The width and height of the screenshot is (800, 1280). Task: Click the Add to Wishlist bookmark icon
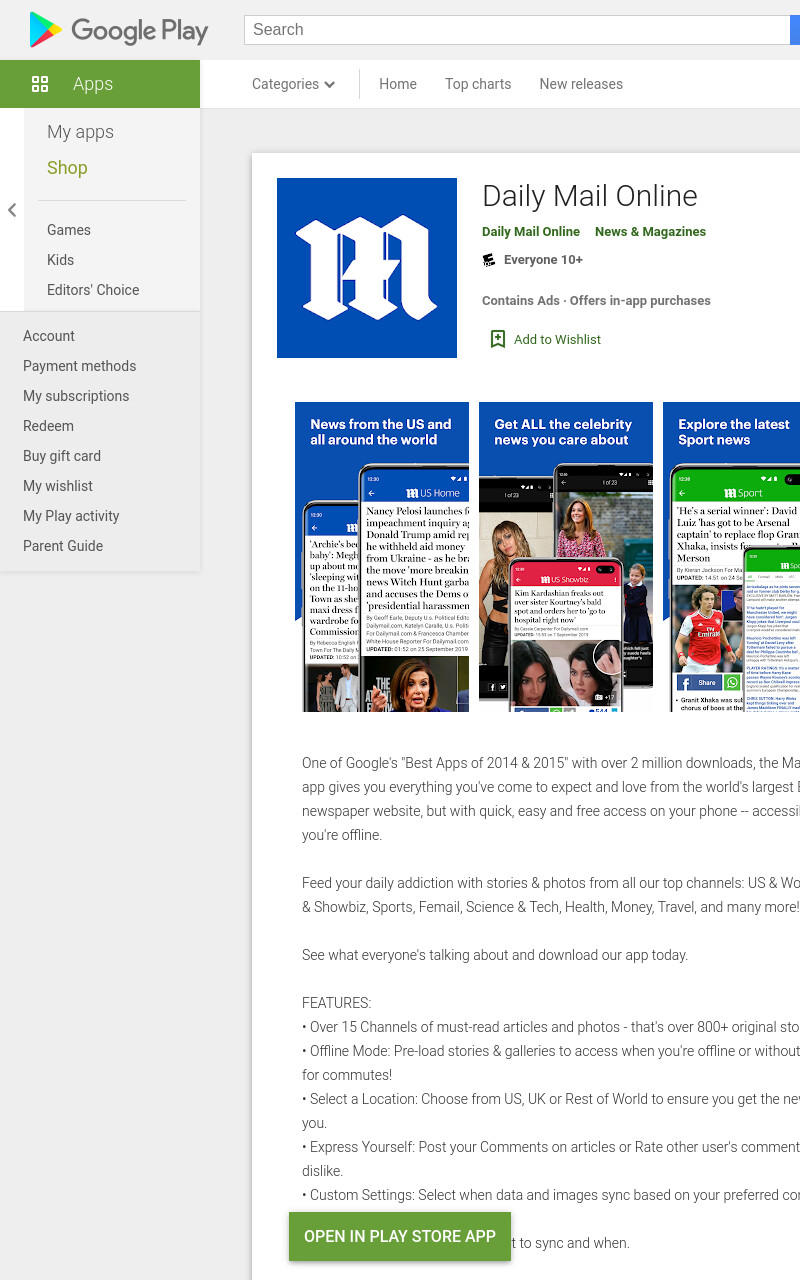pyautogui.click(x=498, y=339)
